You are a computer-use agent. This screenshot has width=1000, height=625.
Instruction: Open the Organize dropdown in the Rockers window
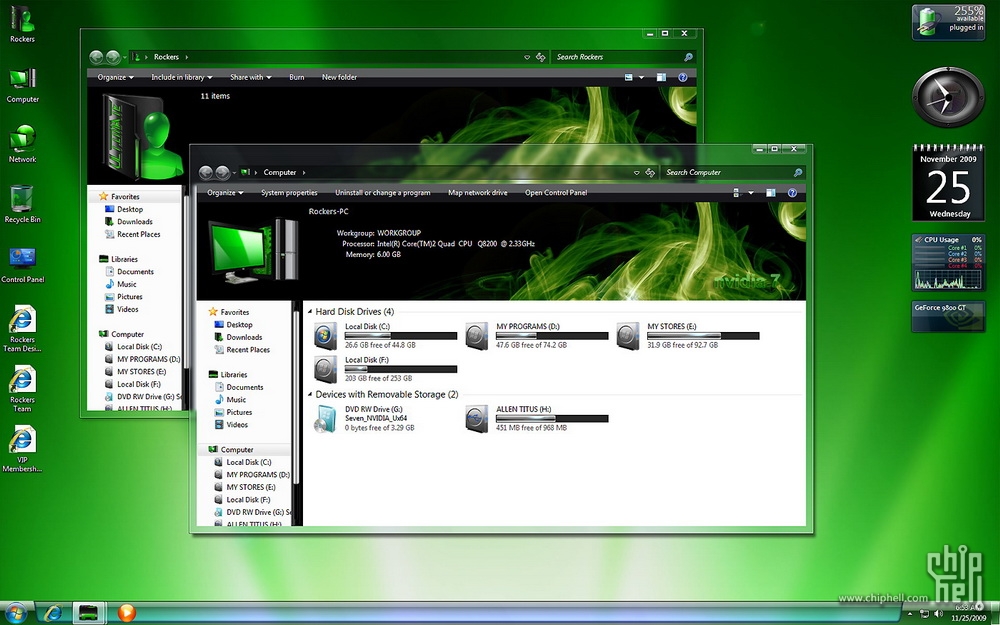(115, 77)
